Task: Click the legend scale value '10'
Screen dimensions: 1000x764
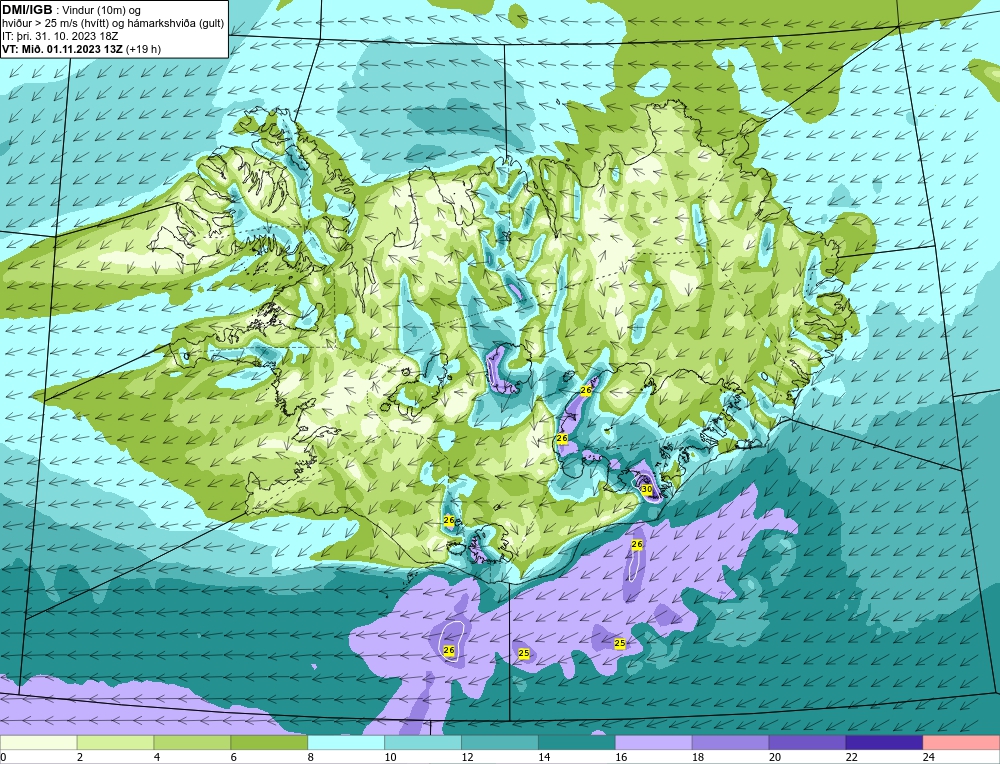Action: [390, 757]
